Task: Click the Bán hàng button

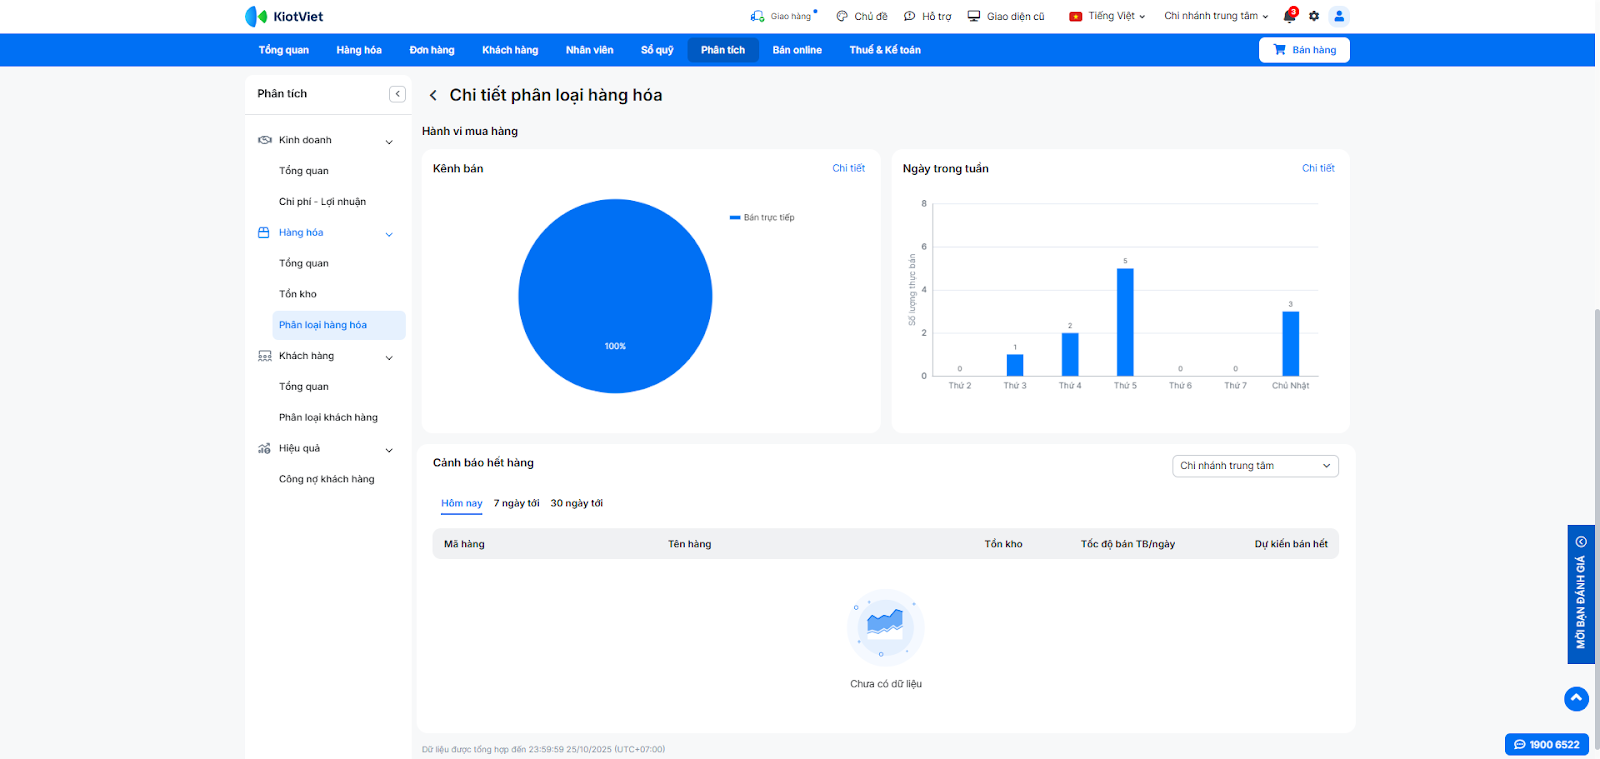Action: click(1304, 50)
